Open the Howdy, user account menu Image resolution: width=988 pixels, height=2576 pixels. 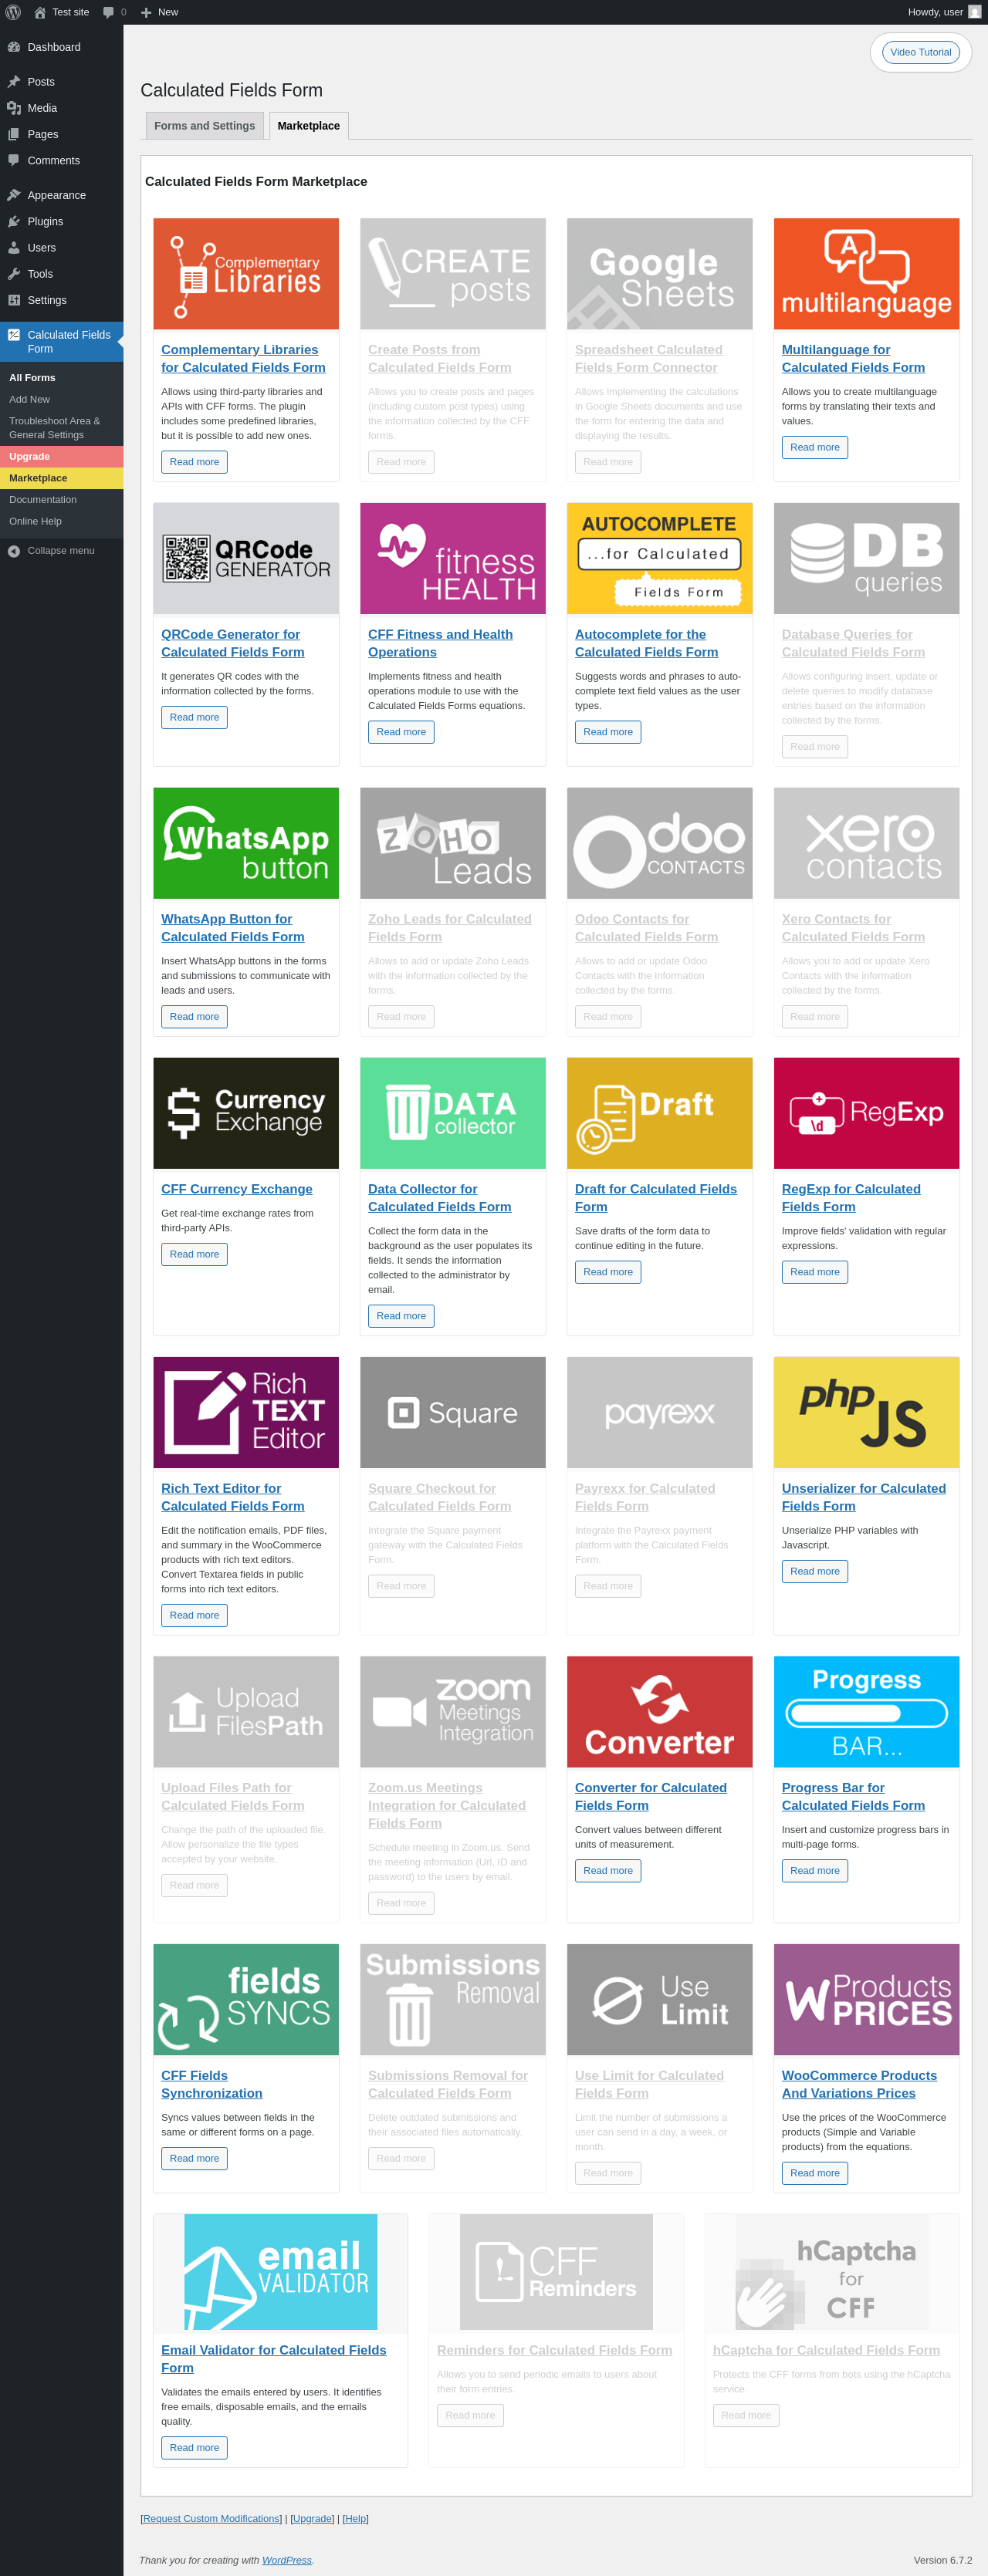coord(935,12)
